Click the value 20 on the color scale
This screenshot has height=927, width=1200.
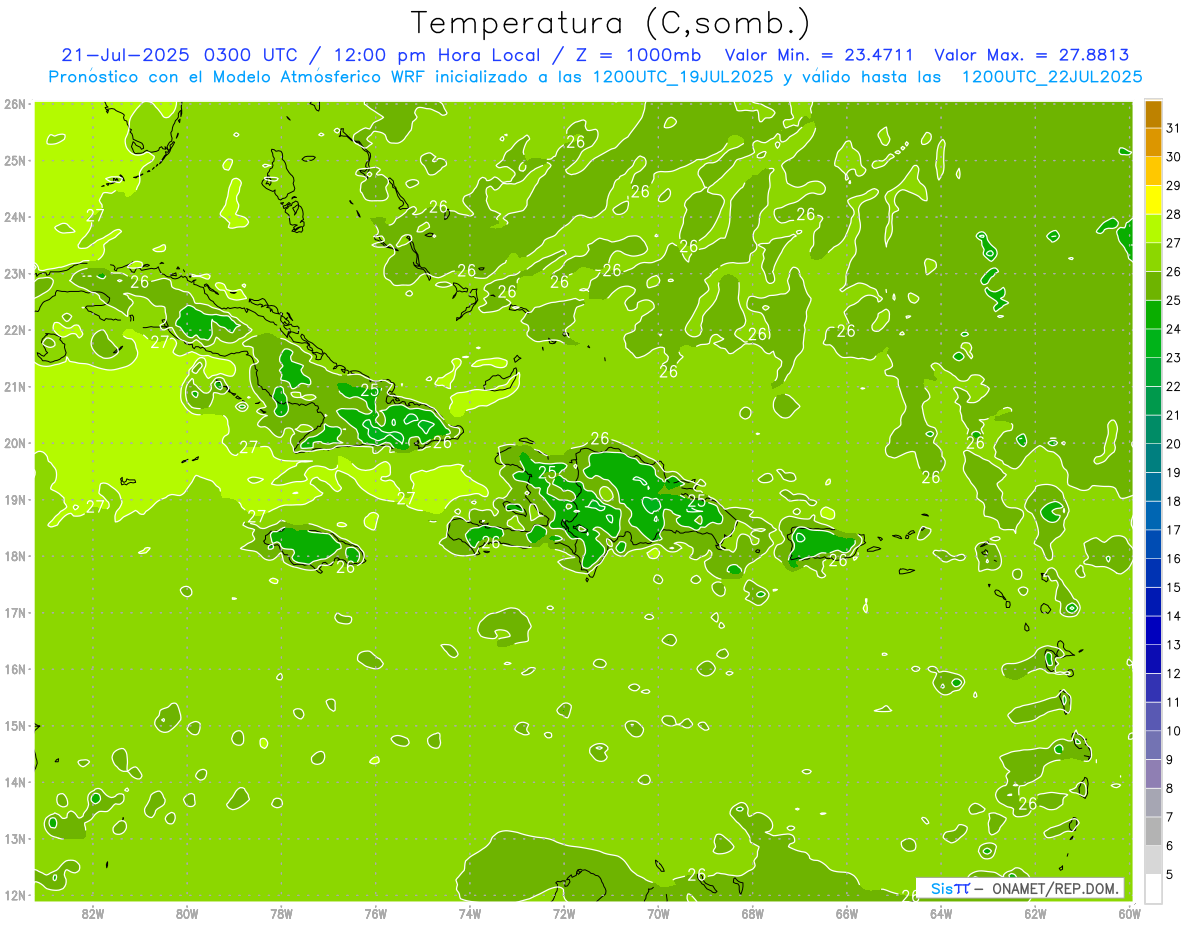coord(1174,444)
